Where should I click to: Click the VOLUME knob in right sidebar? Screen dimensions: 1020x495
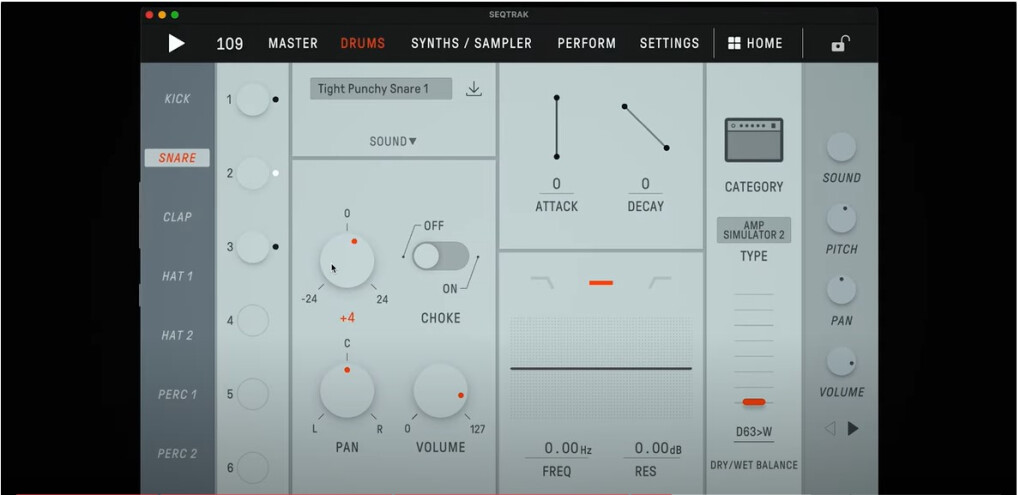(x=841, y=362)
